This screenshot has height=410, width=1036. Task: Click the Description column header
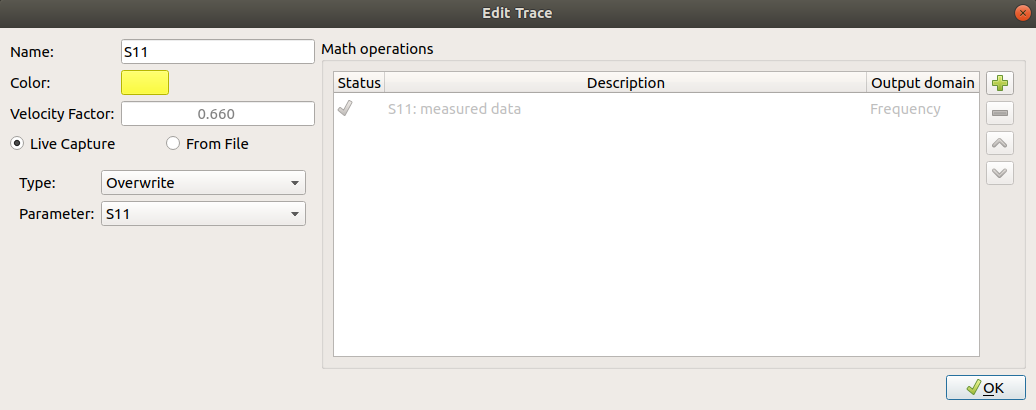(626, 83)
